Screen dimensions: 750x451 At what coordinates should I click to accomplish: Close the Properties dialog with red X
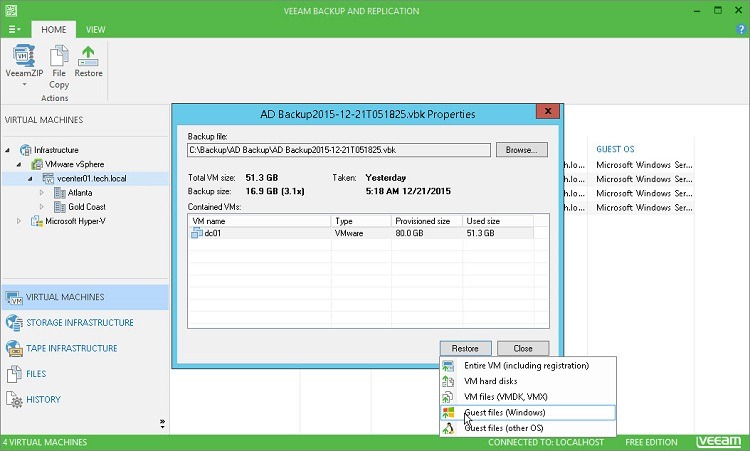[x=548, y=111]
